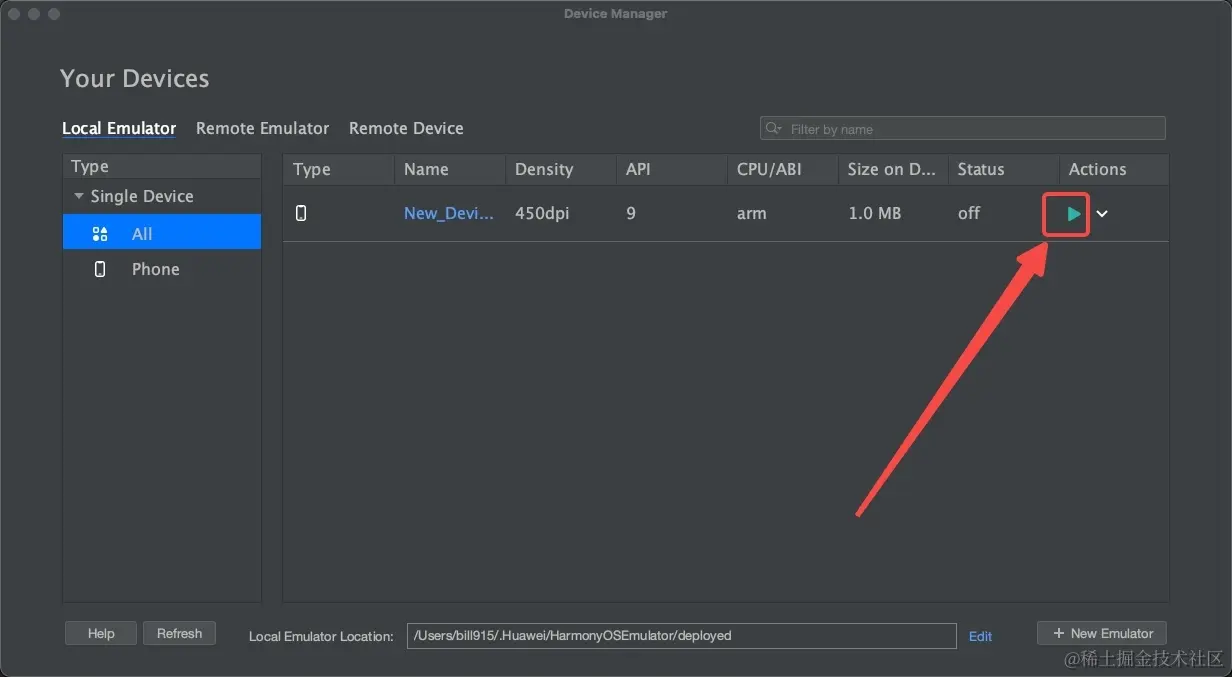Select the Local Emulator tab
This screenshot has width=1232, height=677.
(x=119, y=128)
